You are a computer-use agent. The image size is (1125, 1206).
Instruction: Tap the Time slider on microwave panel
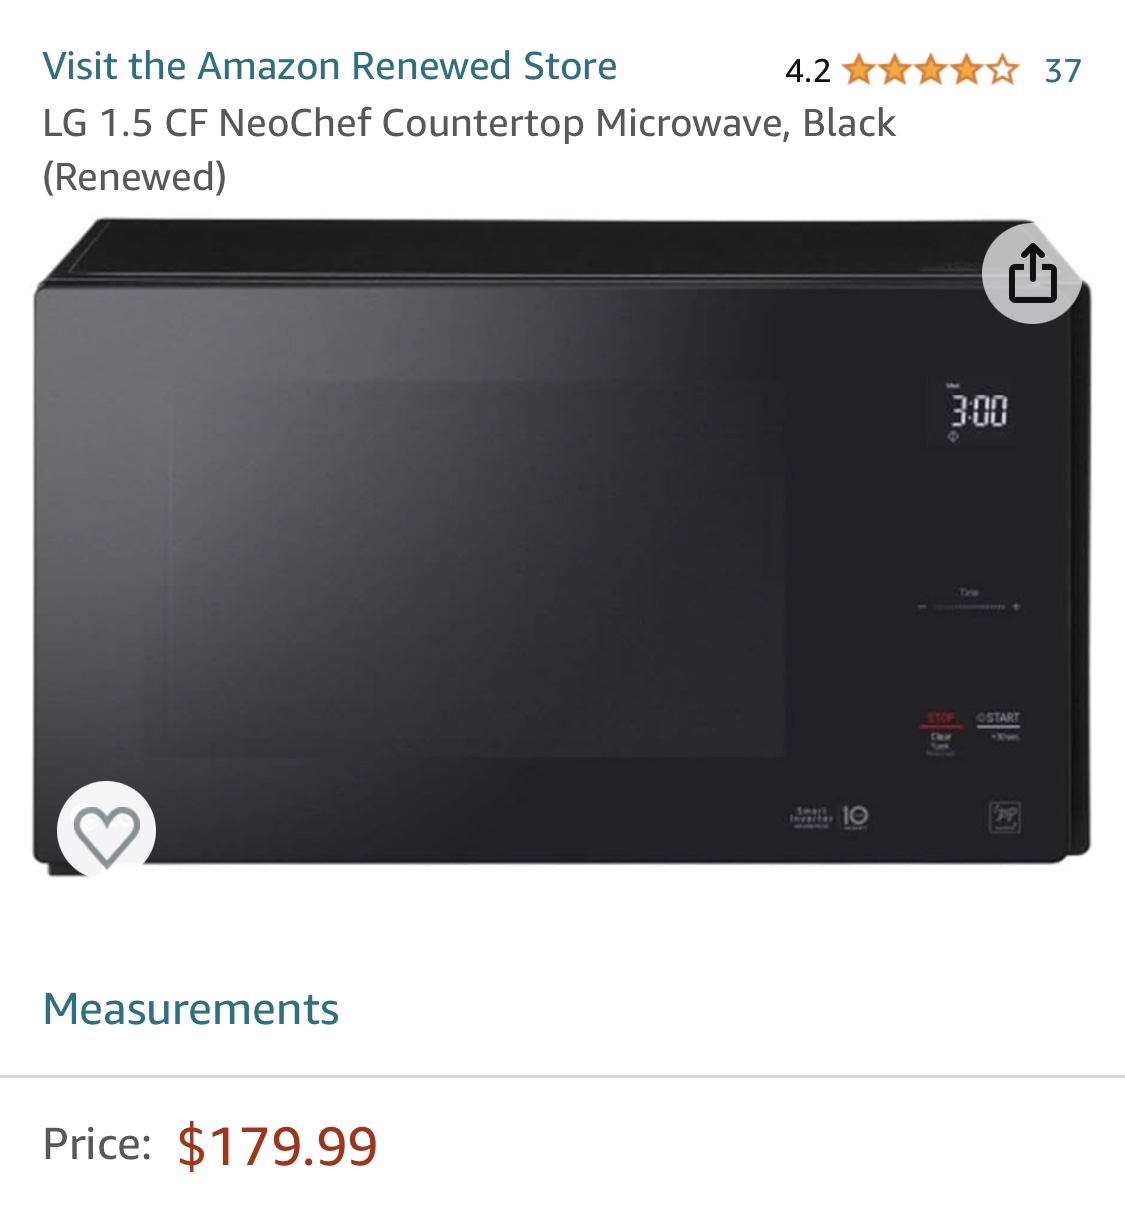pyautogui.click(x=969, y=606)
